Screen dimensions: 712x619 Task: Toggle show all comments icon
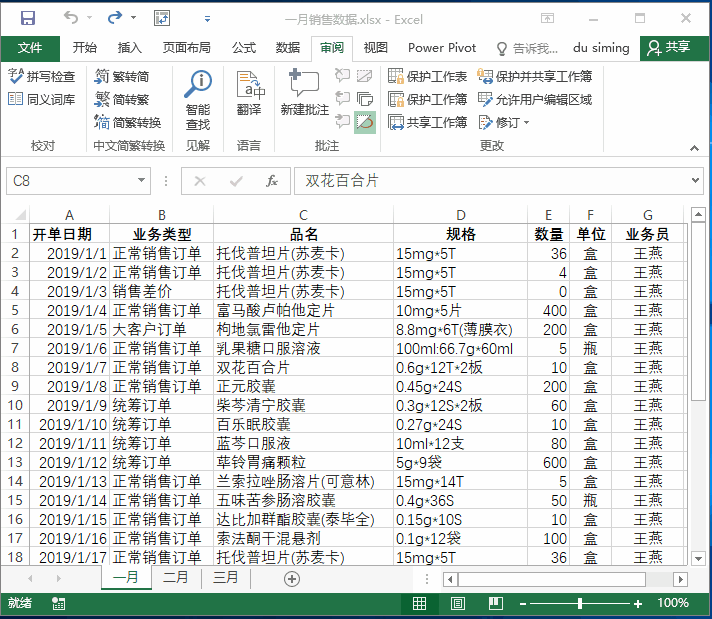click(x=365, y=99)
